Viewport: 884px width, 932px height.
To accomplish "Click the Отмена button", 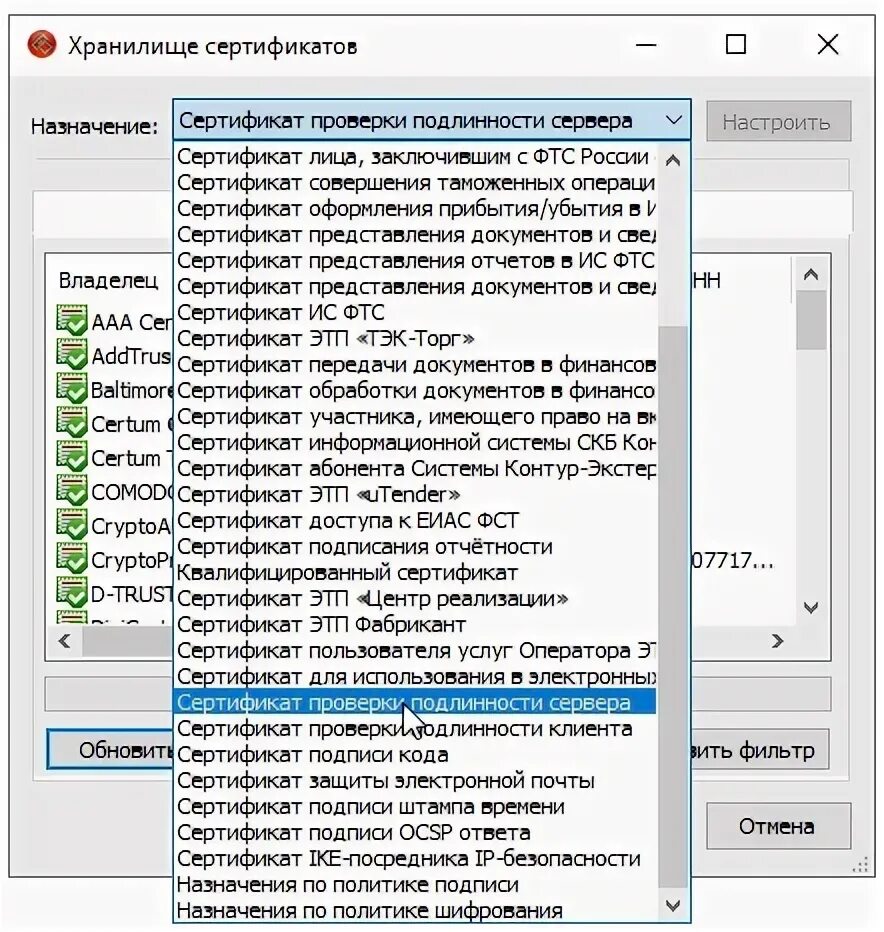I will (778, 826).
